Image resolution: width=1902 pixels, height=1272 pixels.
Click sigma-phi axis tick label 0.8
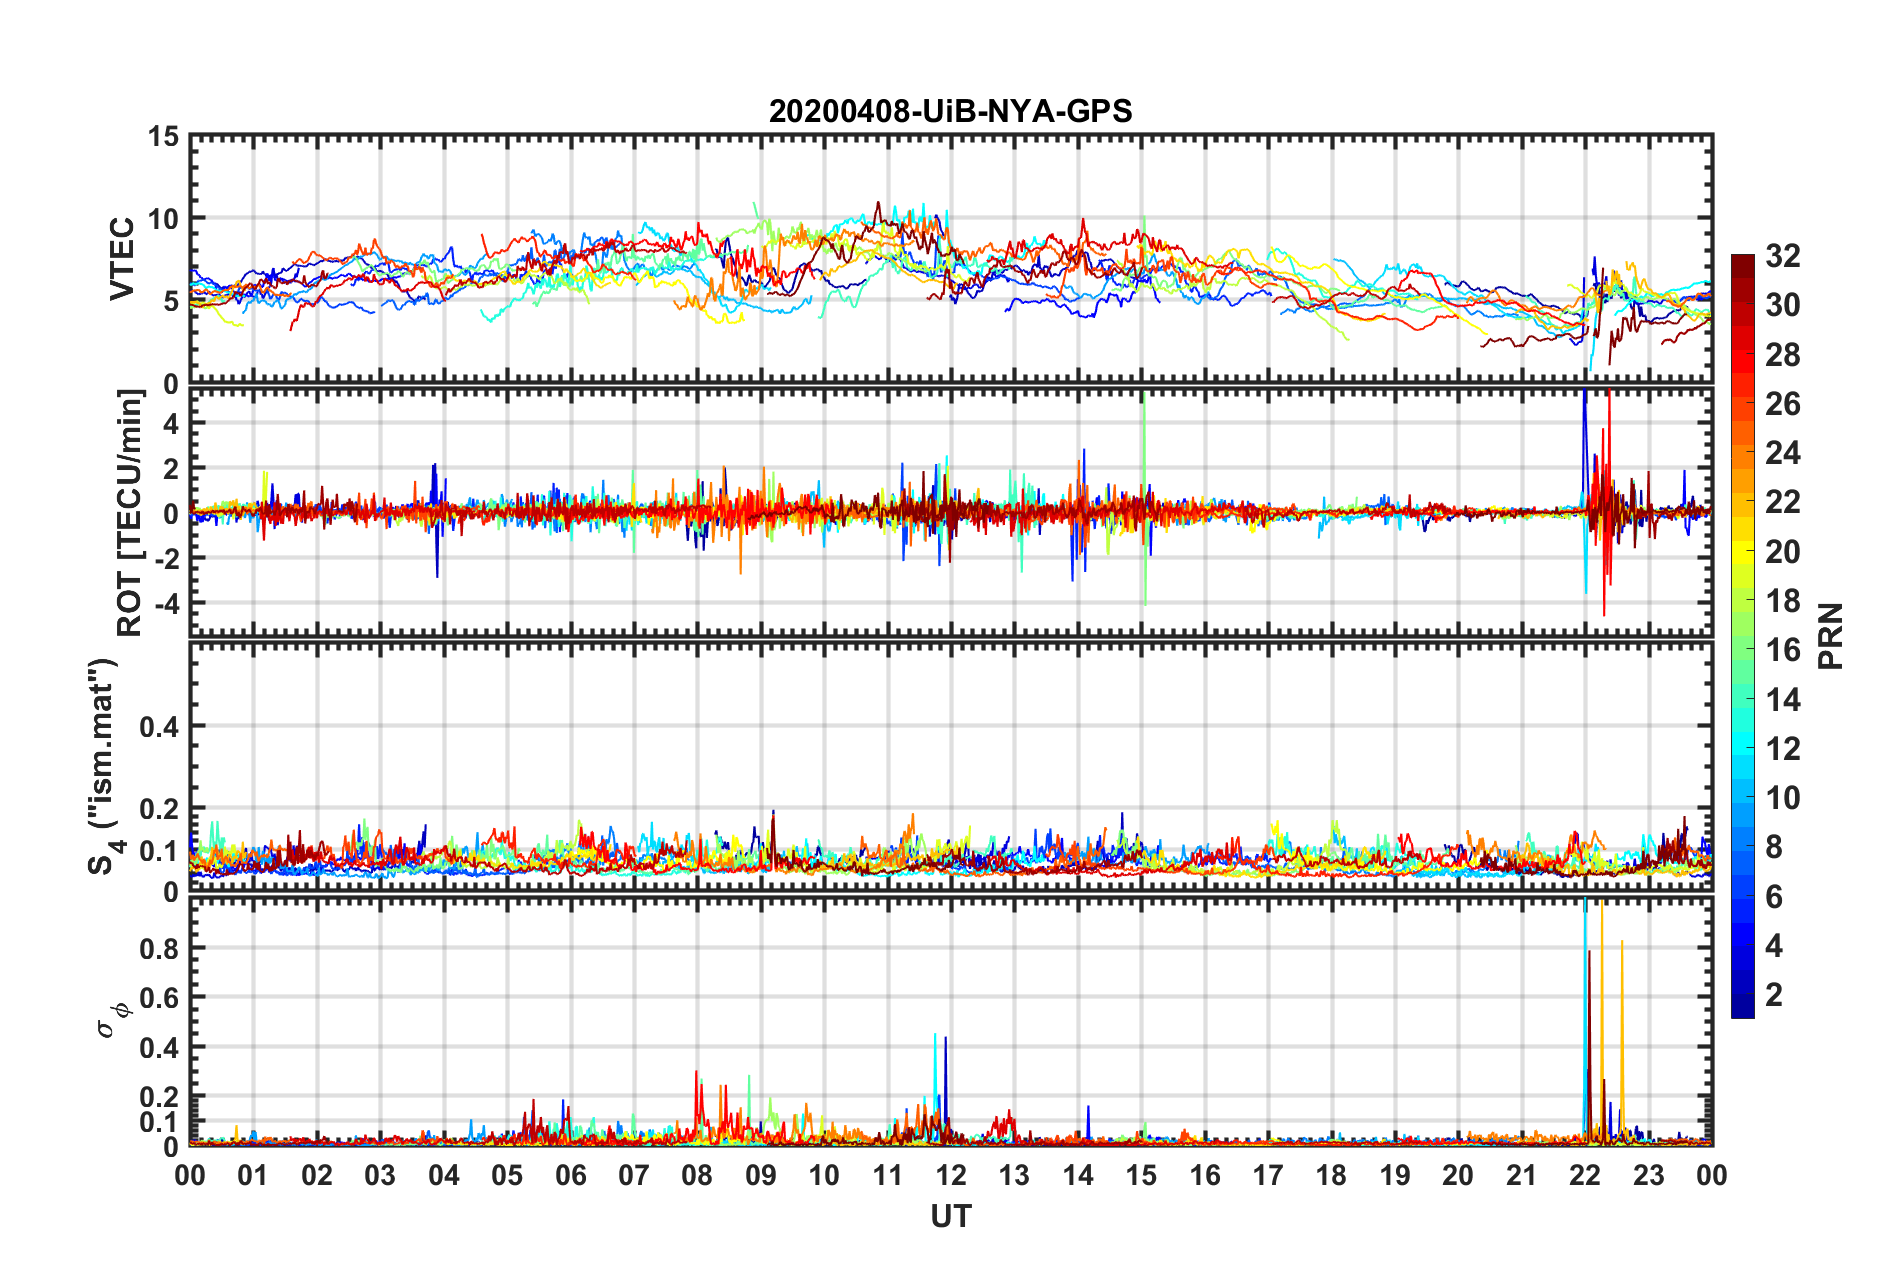tap(160, 949)
